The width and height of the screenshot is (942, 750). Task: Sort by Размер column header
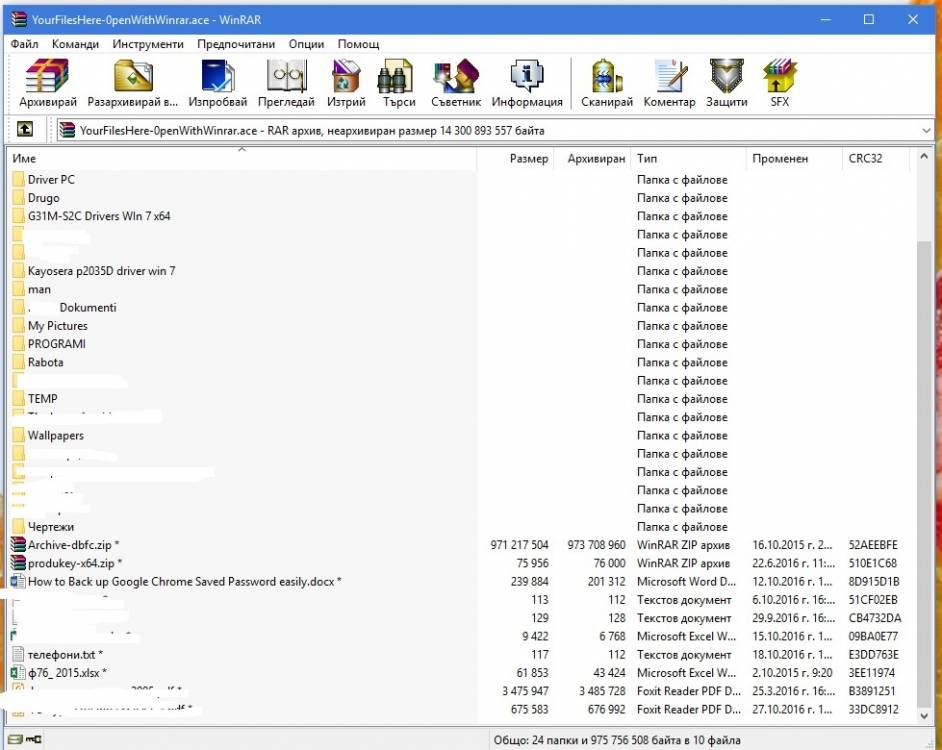tap(514, 159)
